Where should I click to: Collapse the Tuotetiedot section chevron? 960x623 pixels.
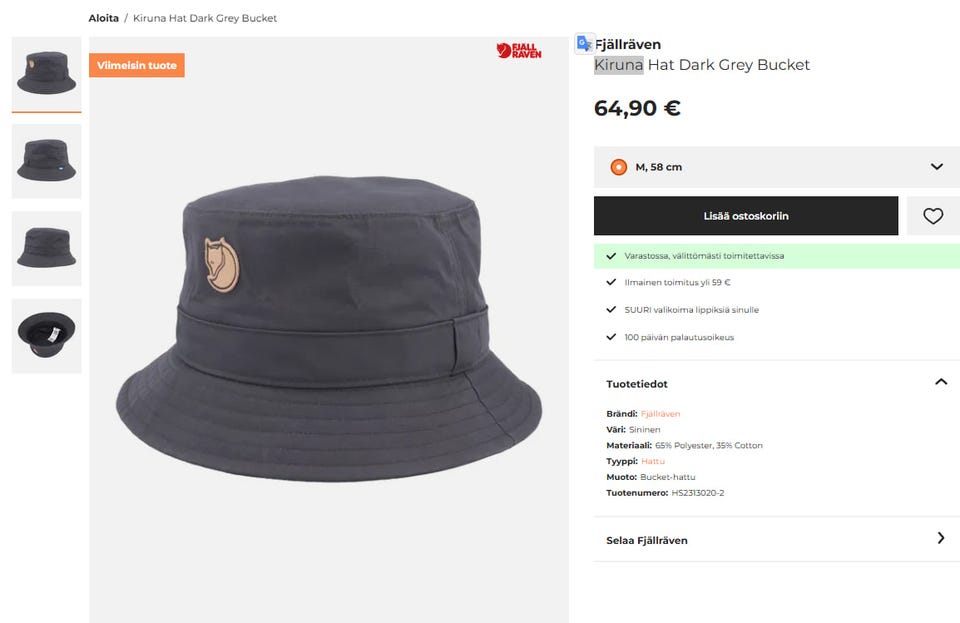click(x=941, y=382)
